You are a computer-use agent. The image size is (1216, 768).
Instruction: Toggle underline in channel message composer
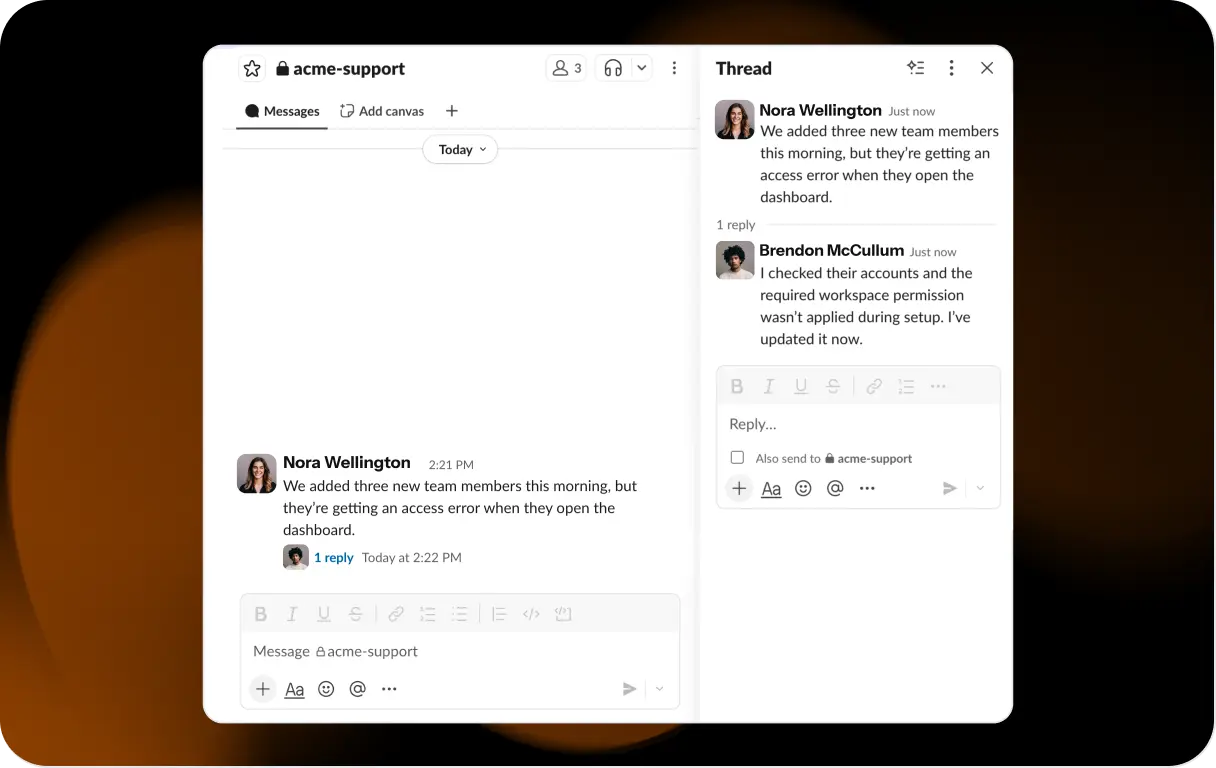click(324, 614)
